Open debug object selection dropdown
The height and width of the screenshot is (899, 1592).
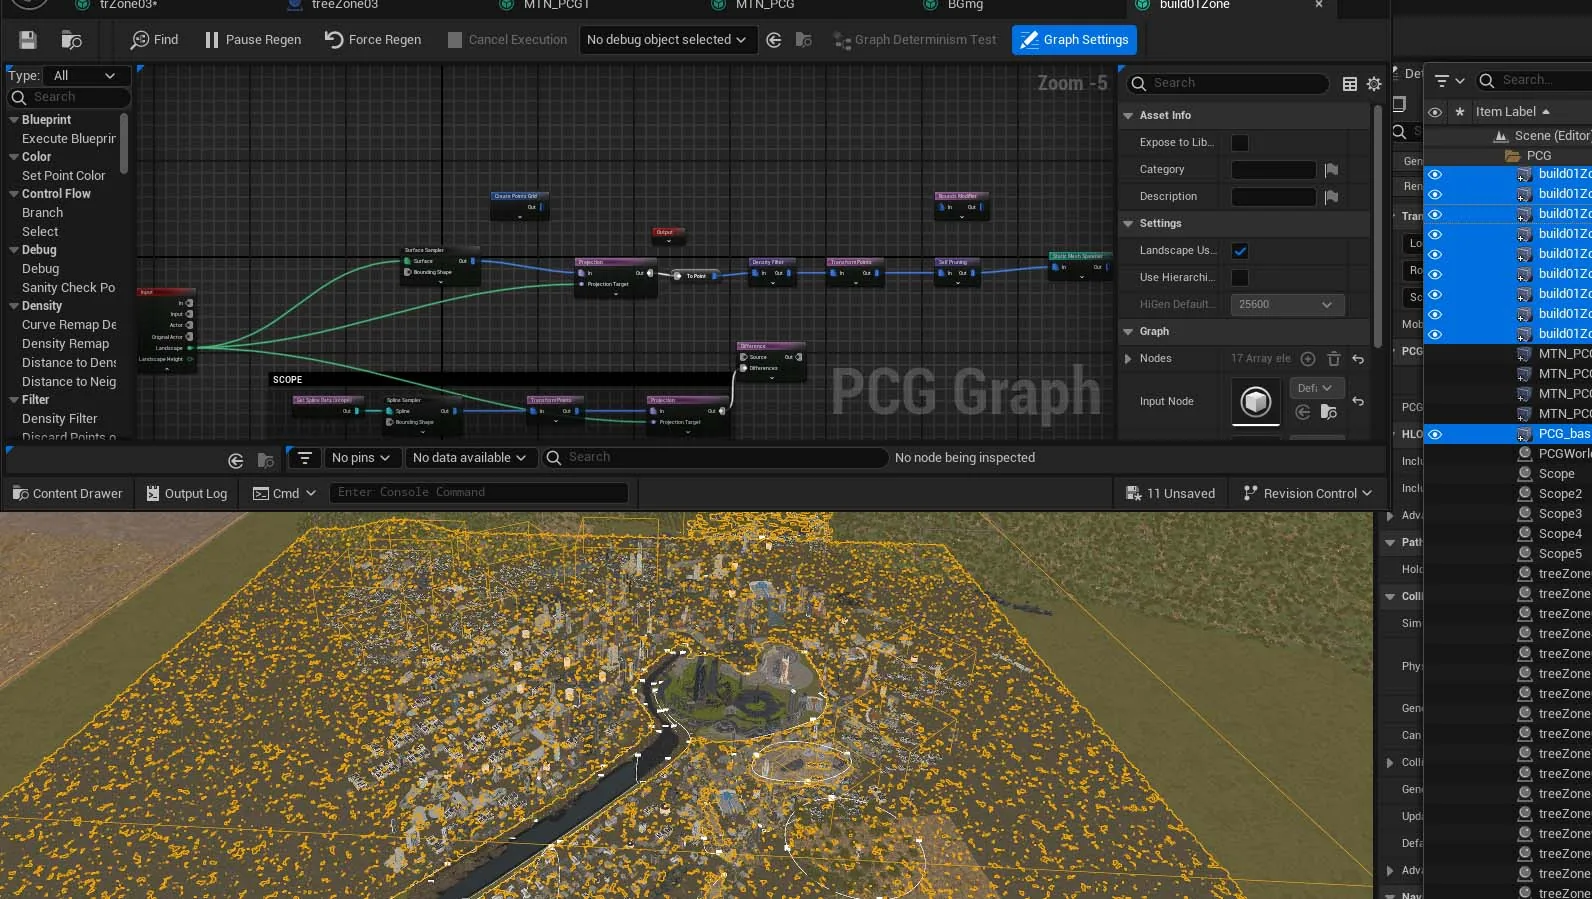666,40
